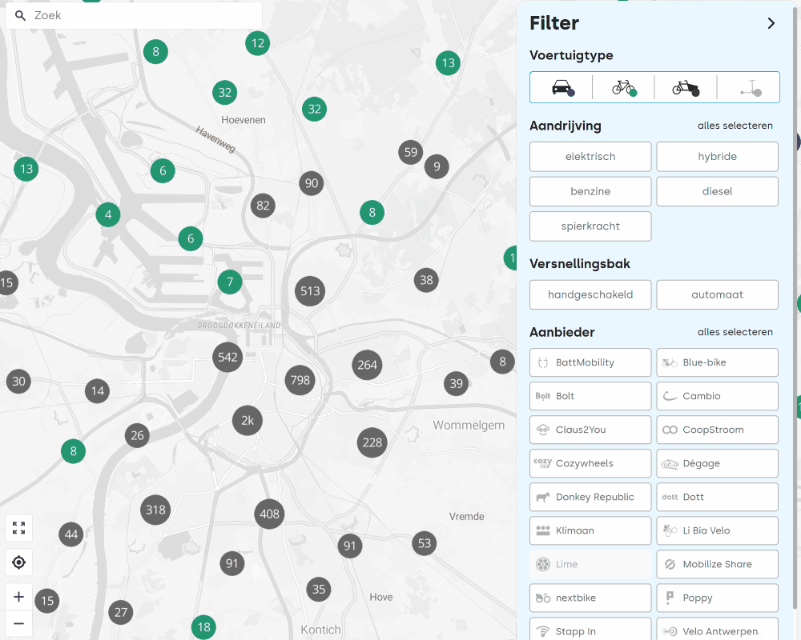Zoom out of the map
This screenshot has width=801, height=640.
coord(19,624)
